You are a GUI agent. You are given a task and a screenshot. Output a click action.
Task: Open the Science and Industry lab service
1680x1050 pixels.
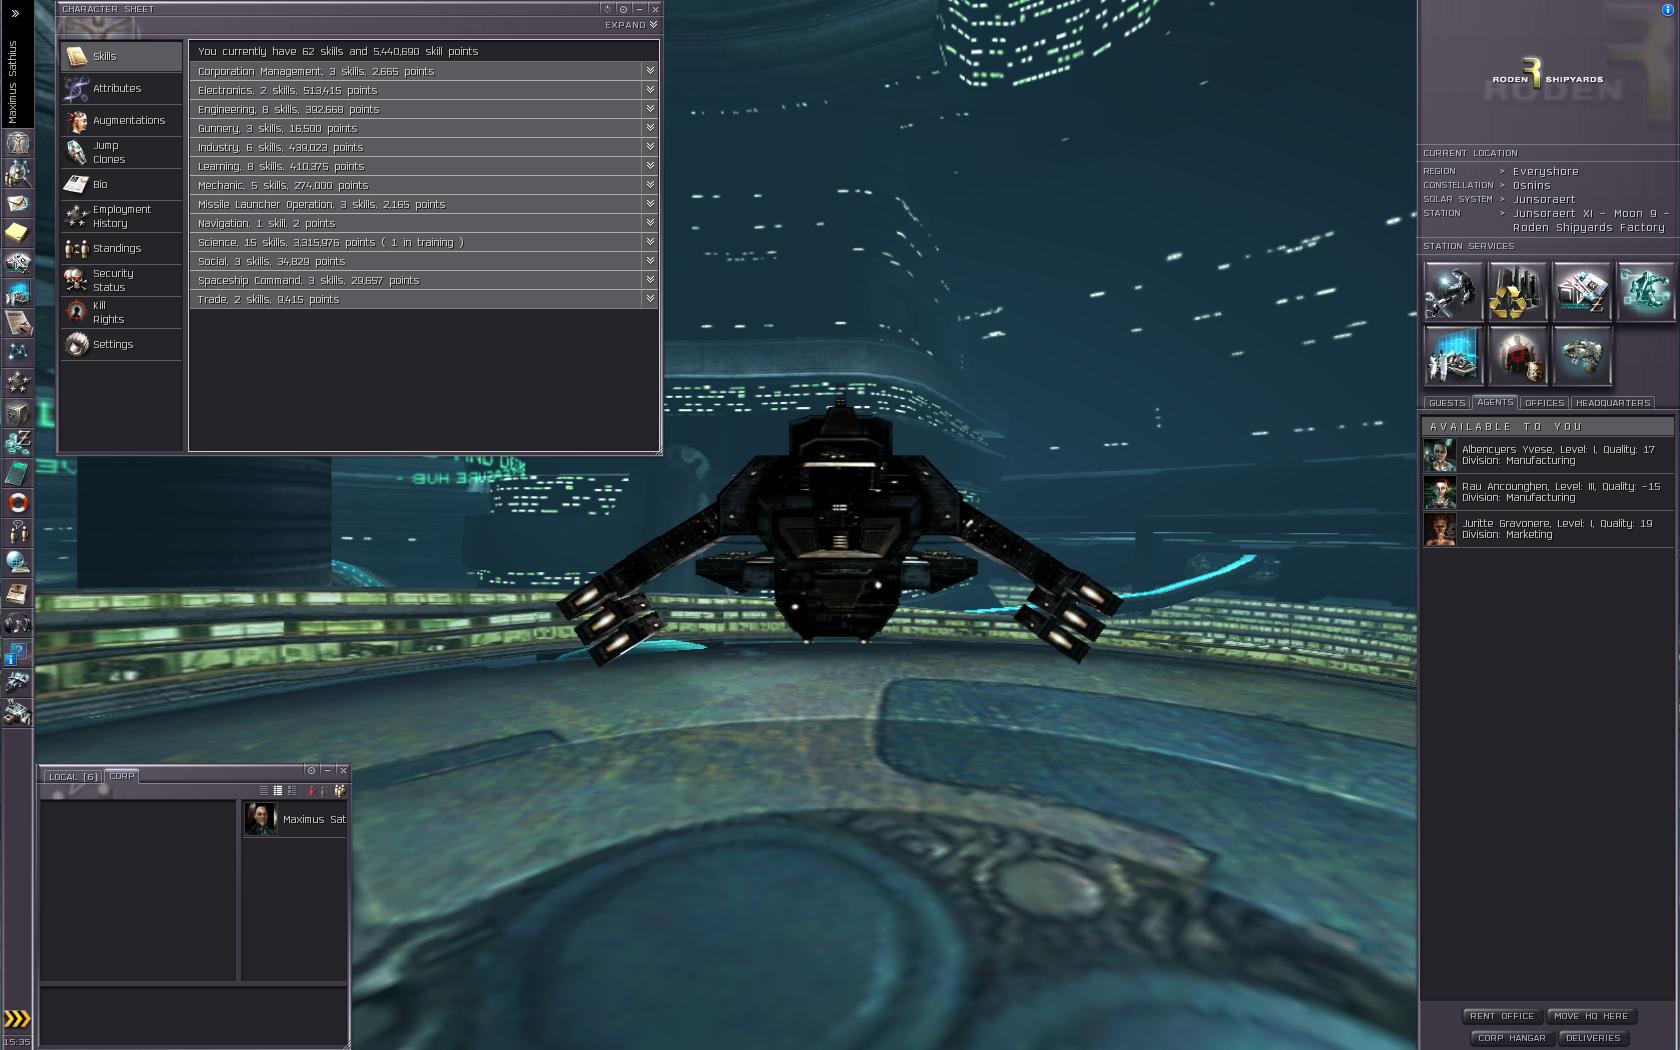1453,355
